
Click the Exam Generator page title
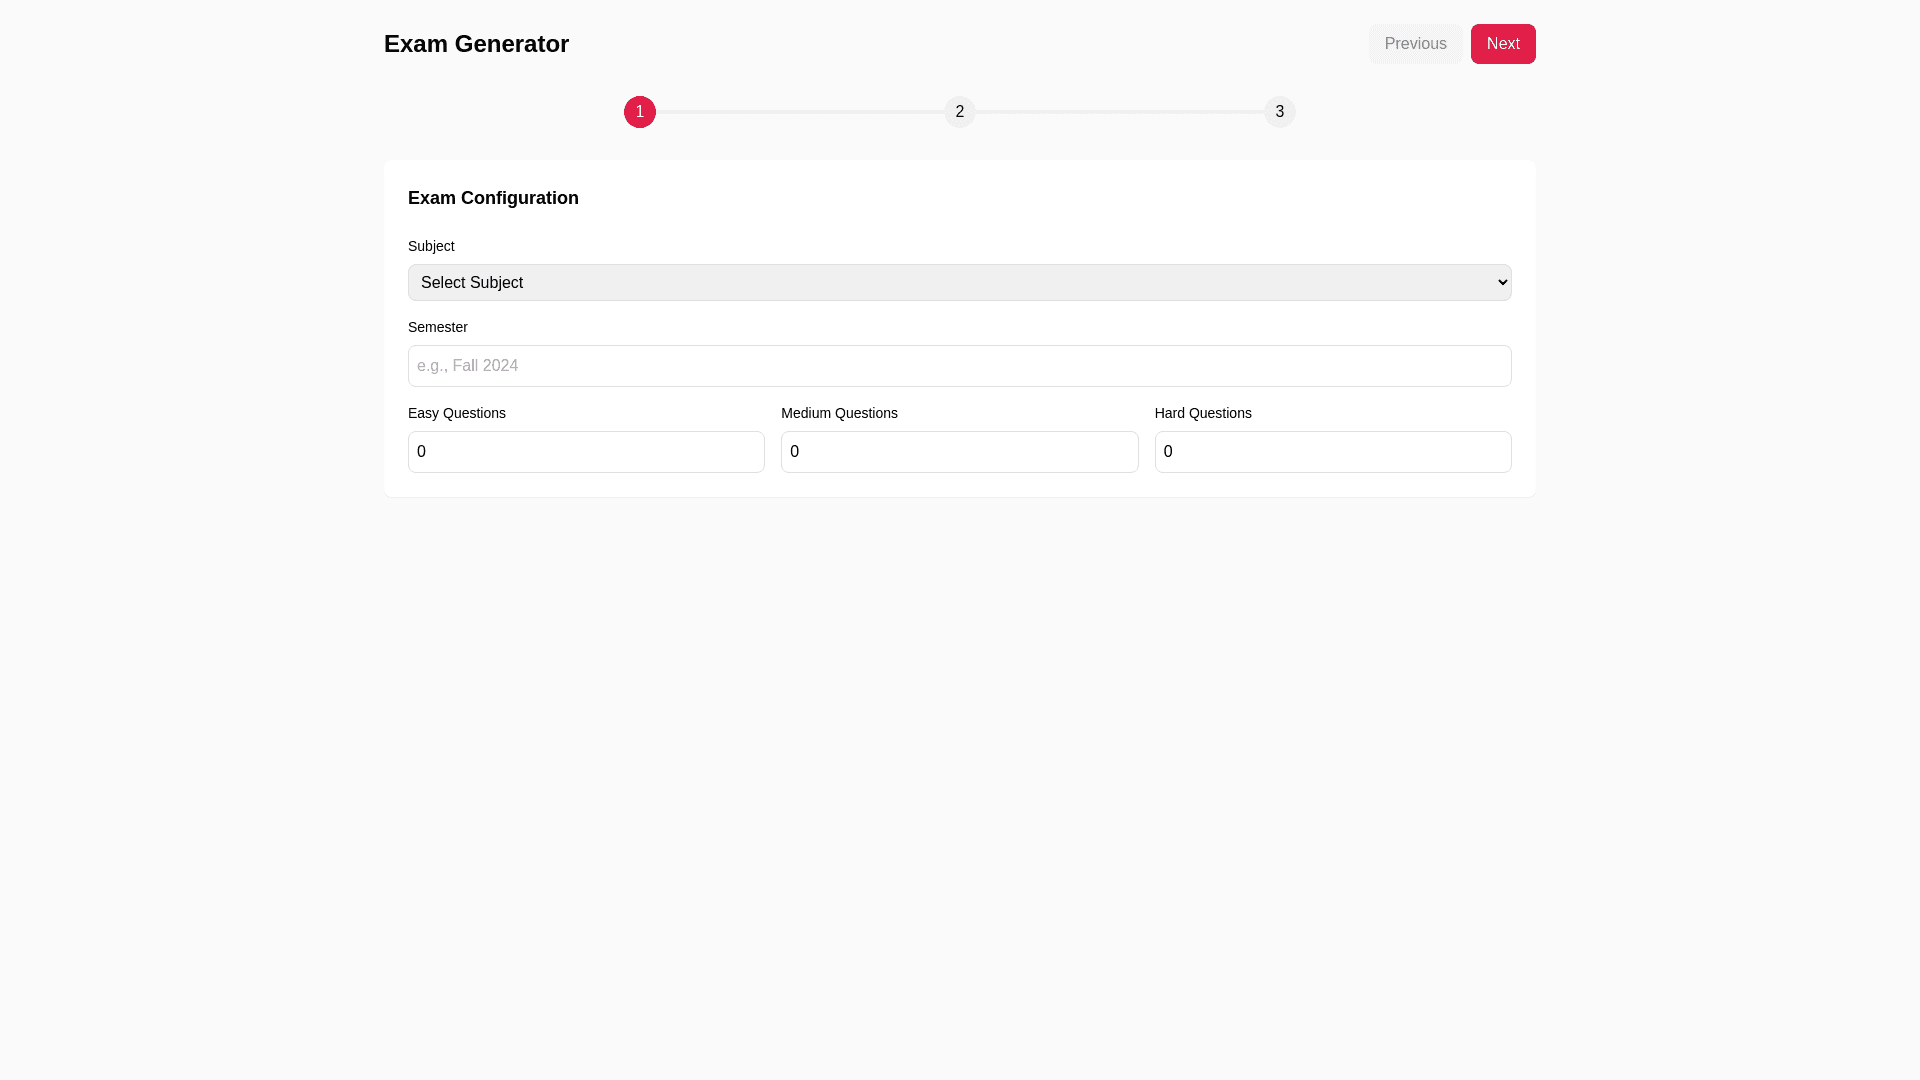(476, 44)
